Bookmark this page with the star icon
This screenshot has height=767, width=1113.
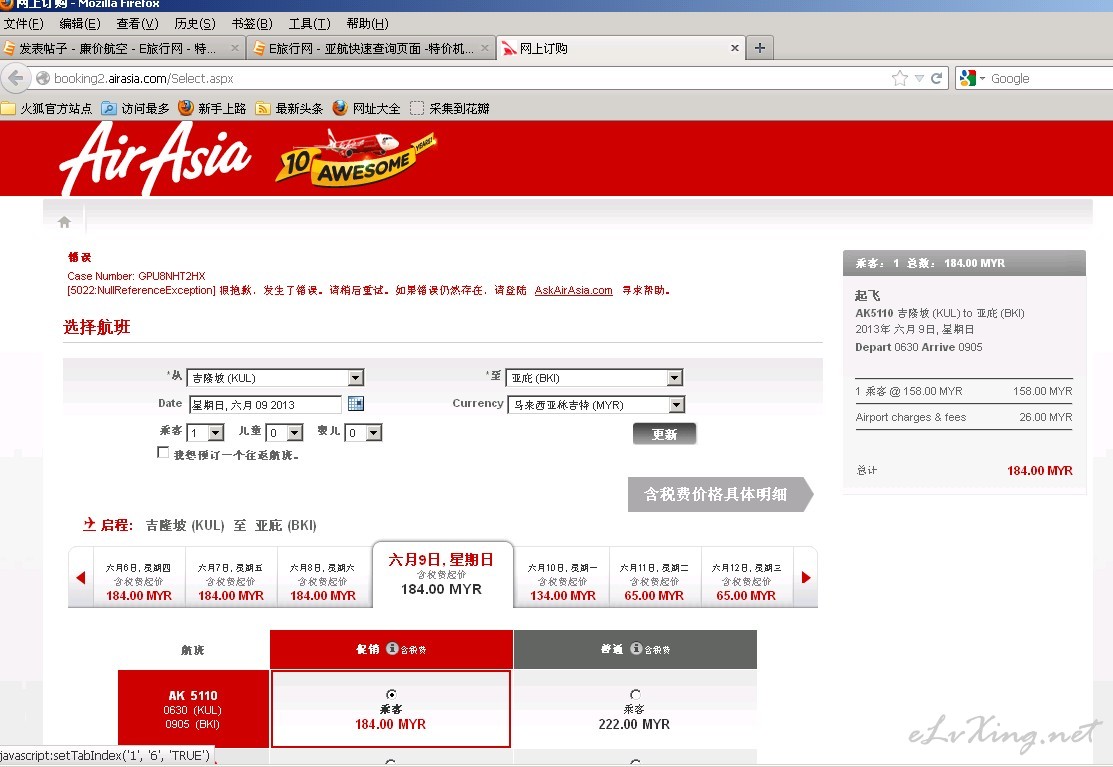click(x=900, y=79)
